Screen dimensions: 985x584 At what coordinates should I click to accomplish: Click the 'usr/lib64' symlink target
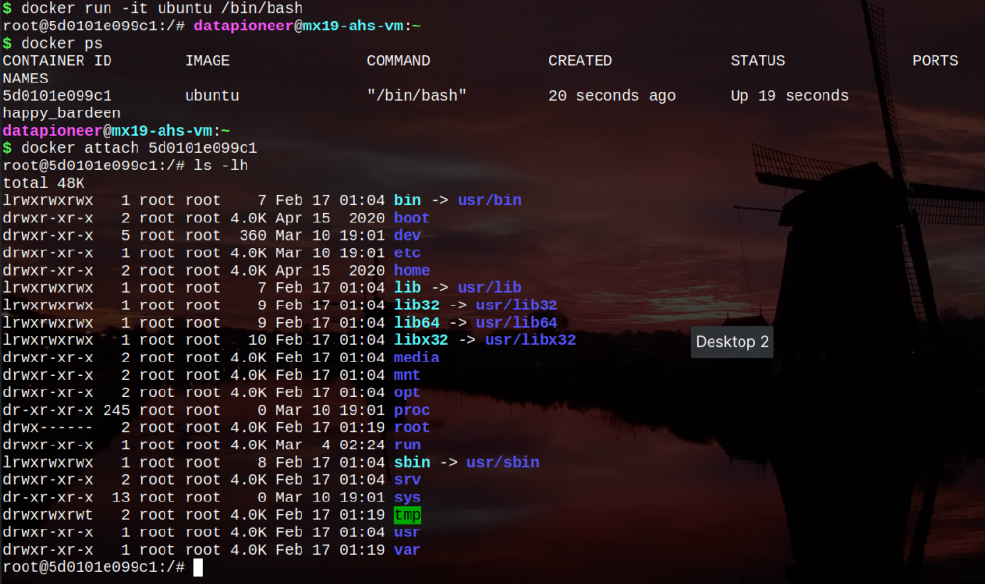pos(516,323)
